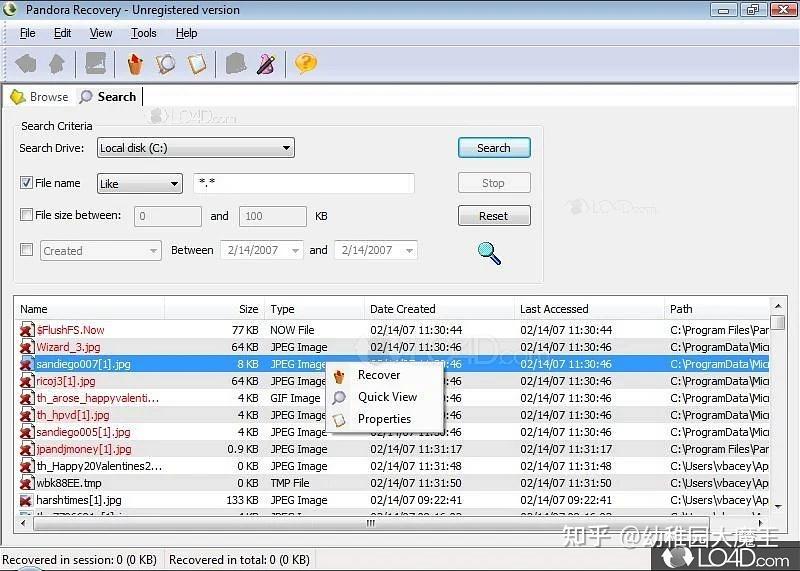This screenshot has width=800, height=571.
Task: Click the Recover icon in context menu
Action: (x=339, y=376)
